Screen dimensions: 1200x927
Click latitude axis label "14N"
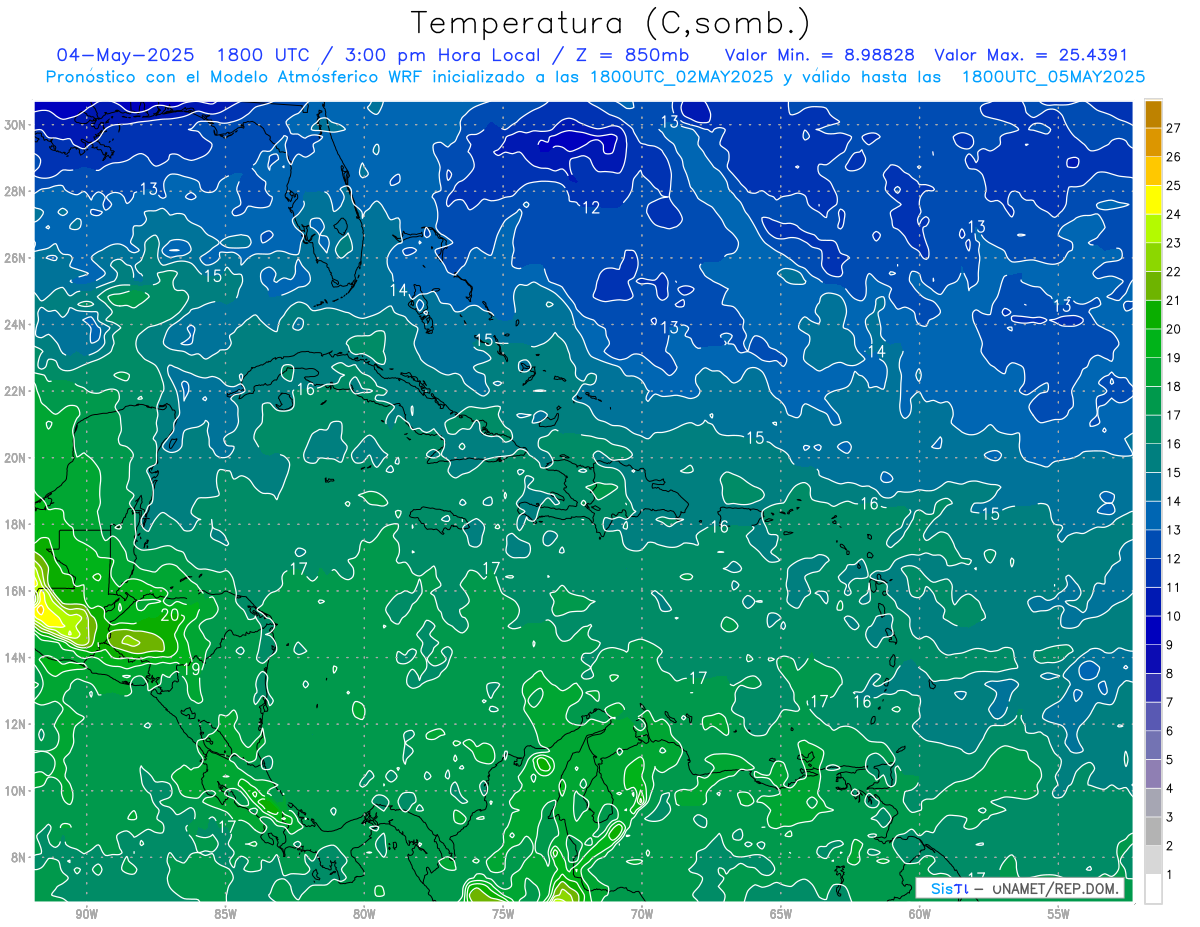point(15,658)
